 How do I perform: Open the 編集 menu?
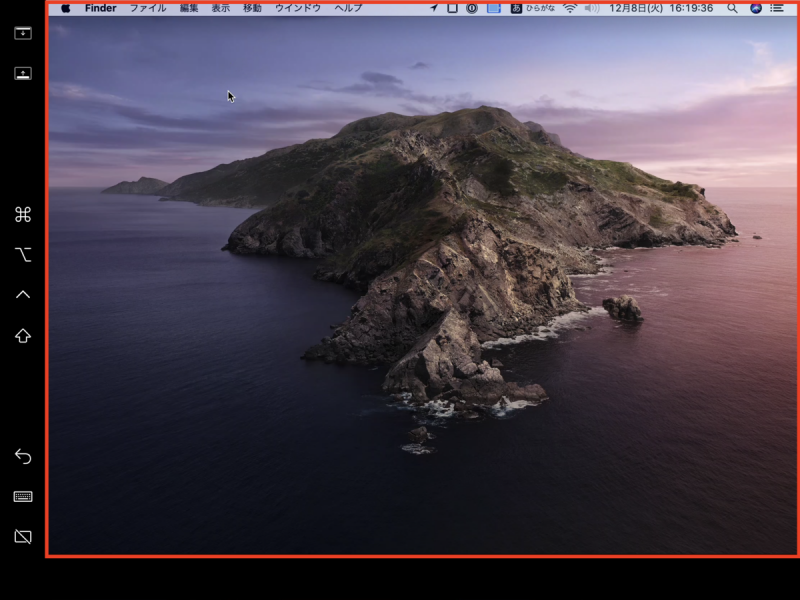[189, 8]
